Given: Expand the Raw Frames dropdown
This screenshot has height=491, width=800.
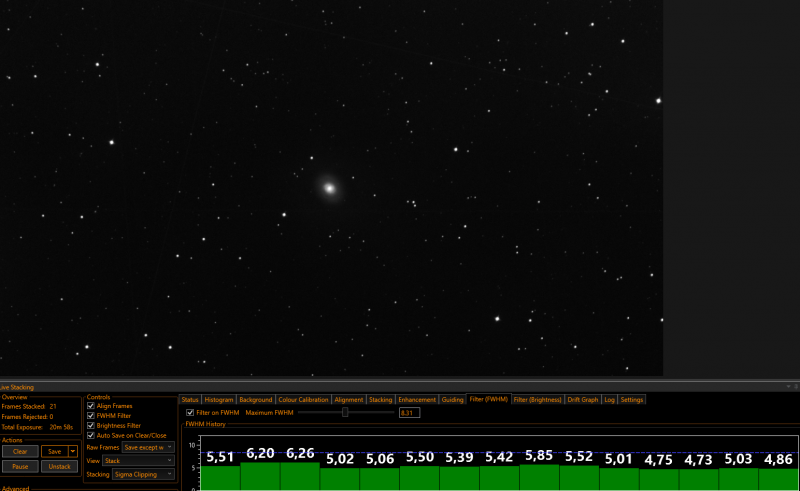Looking at the screenshot, I should (148, 447).
